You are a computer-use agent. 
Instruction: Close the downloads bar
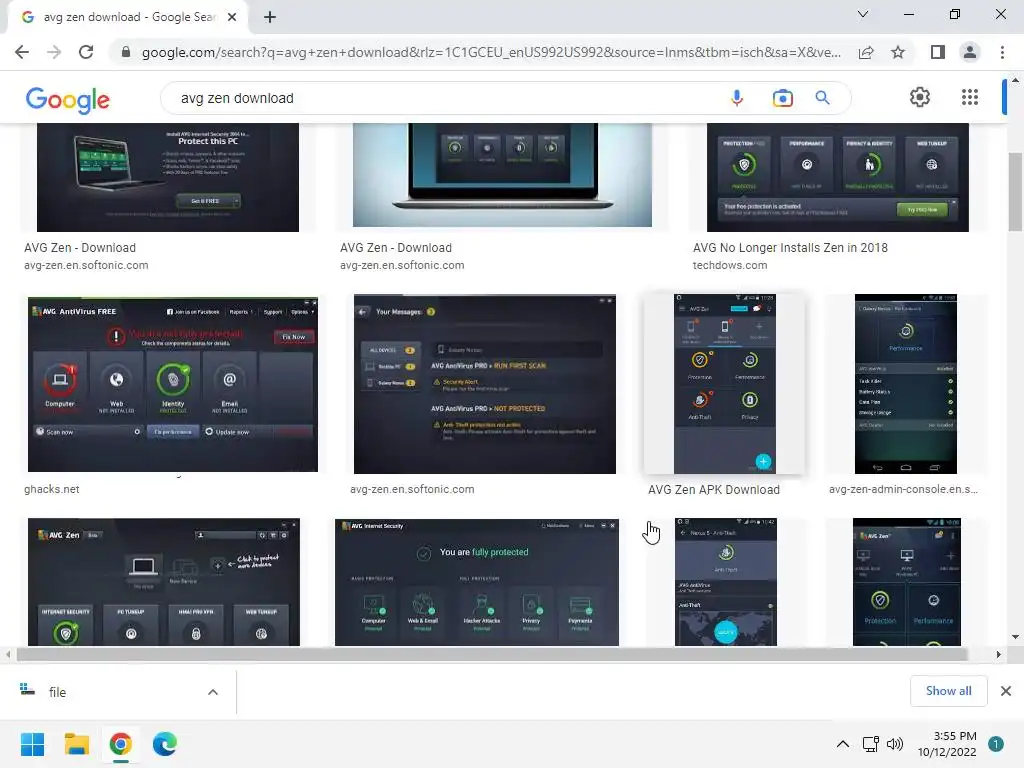[x=1006, y=691]
